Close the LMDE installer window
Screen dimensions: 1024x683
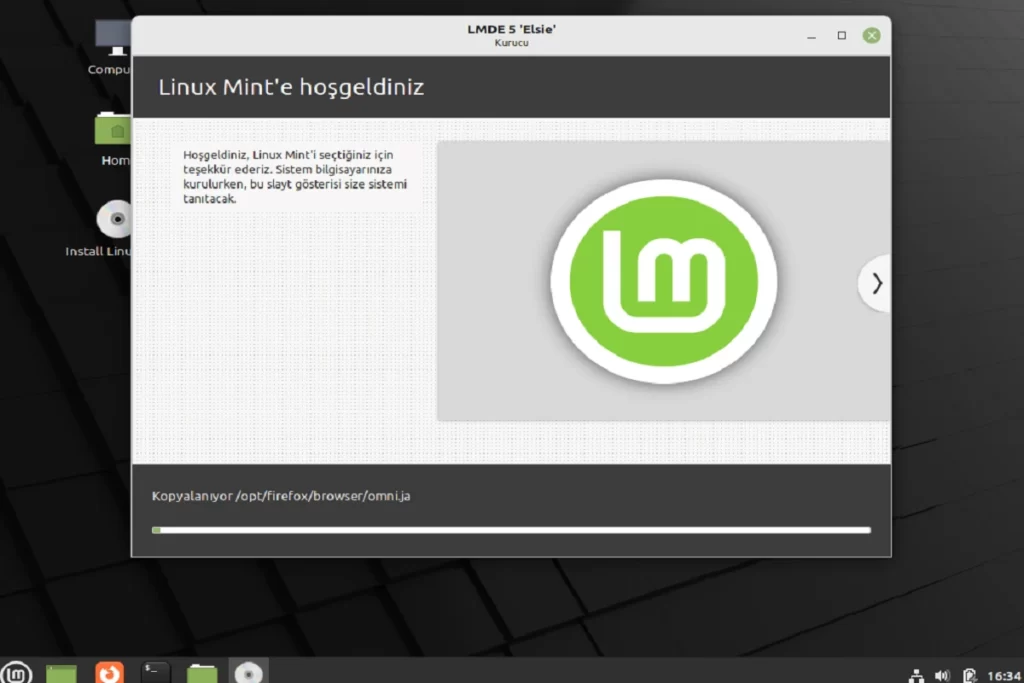[872, 35]
